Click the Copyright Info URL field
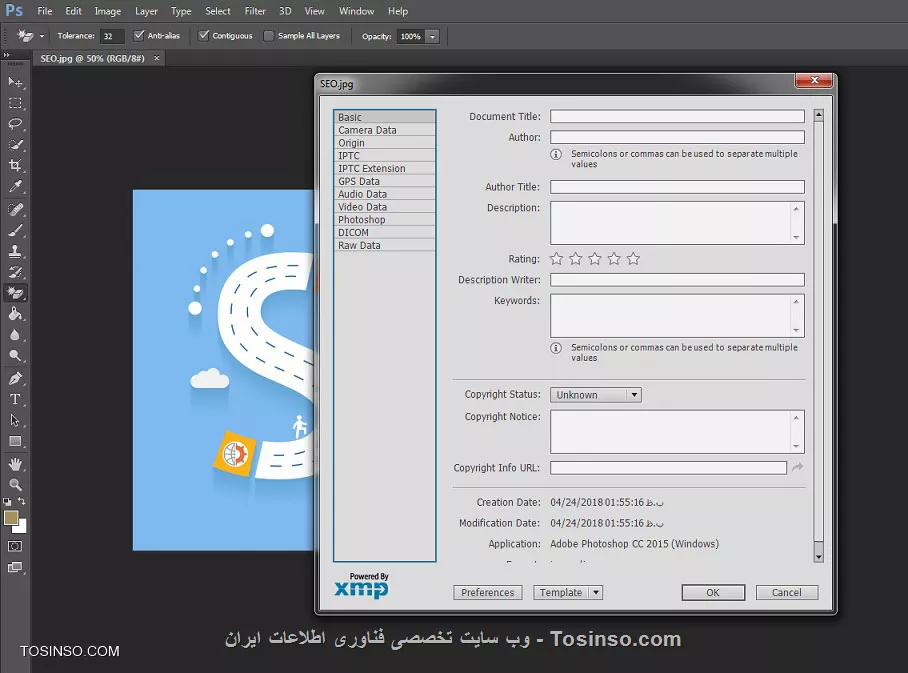Screen dimensions: 908x673 (668, 468)
